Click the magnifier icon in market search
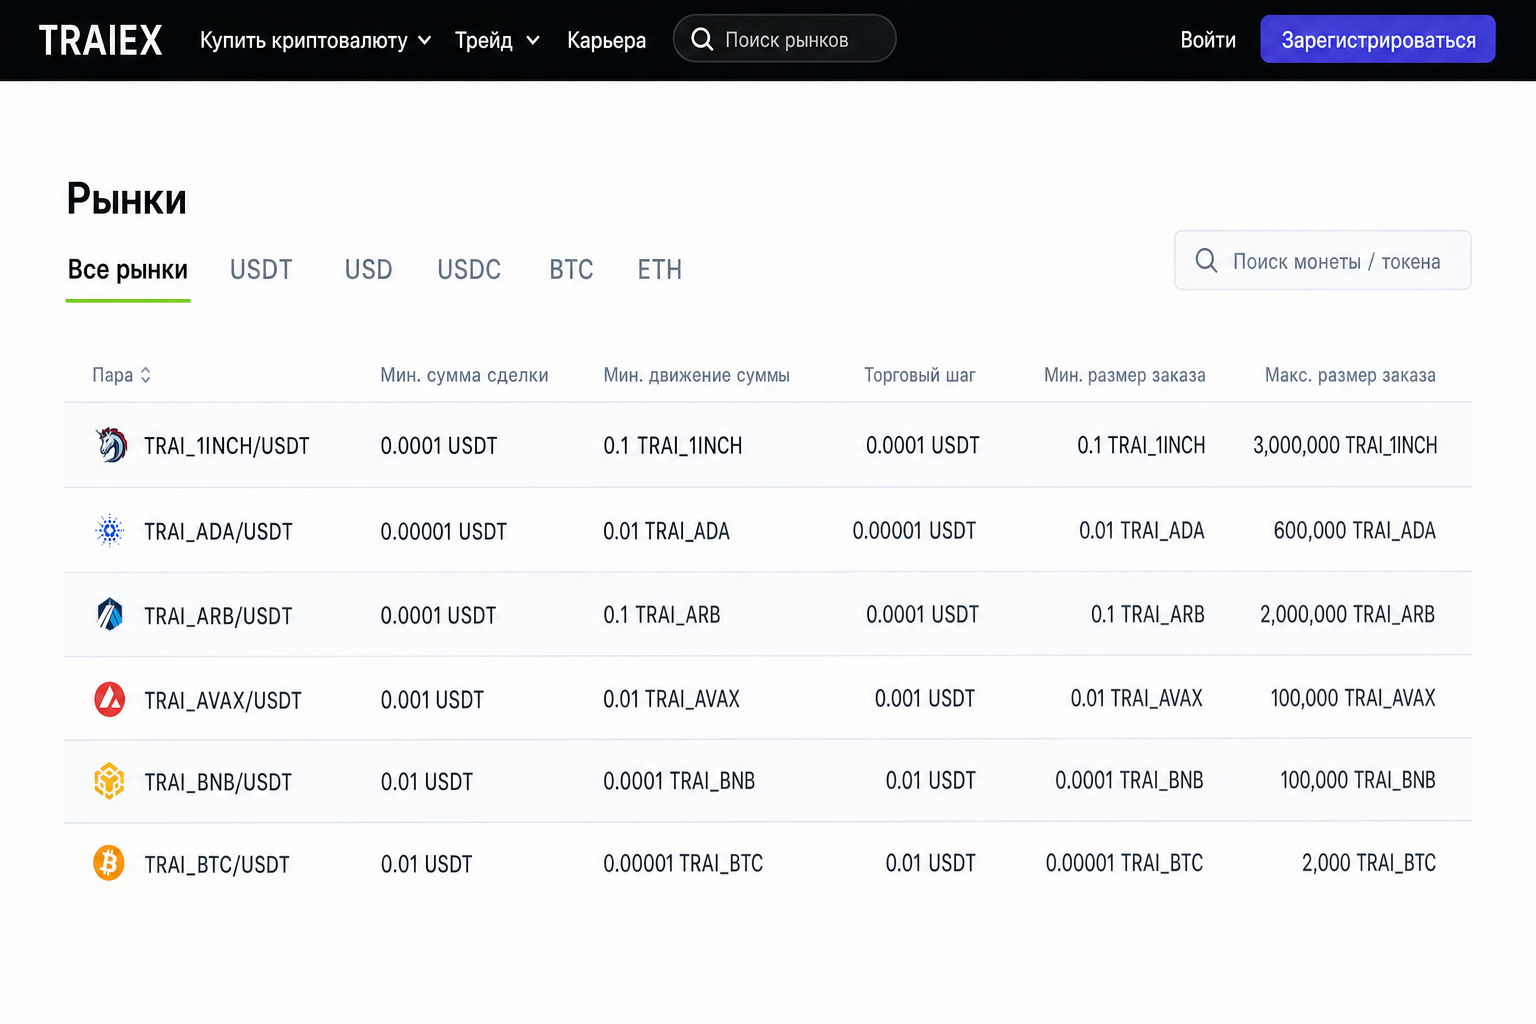This screenshot has height=1024, width=1536. (x=702, y=39)
